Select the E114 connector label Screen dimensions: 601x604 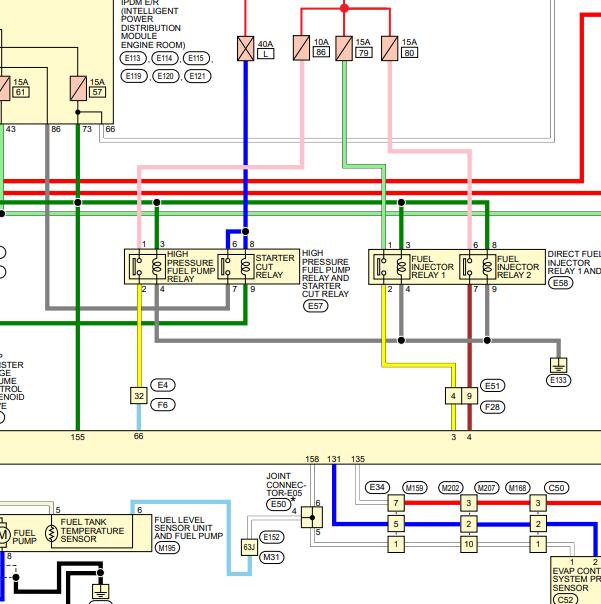pos(165,58)
